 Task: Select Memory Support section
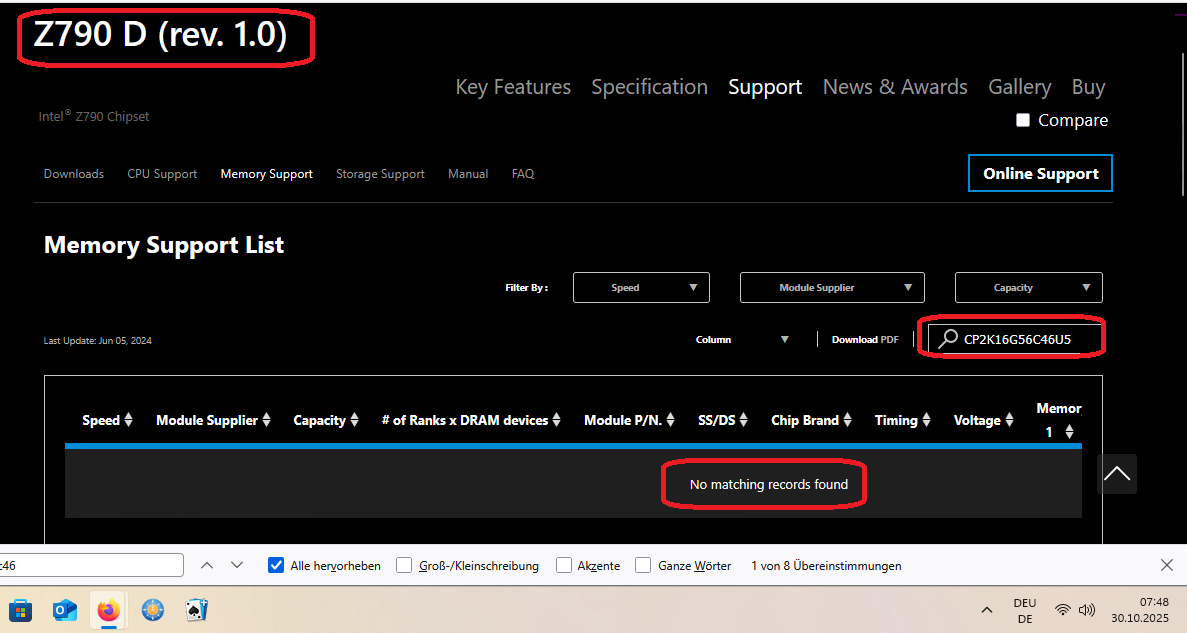tap(266, 174)
